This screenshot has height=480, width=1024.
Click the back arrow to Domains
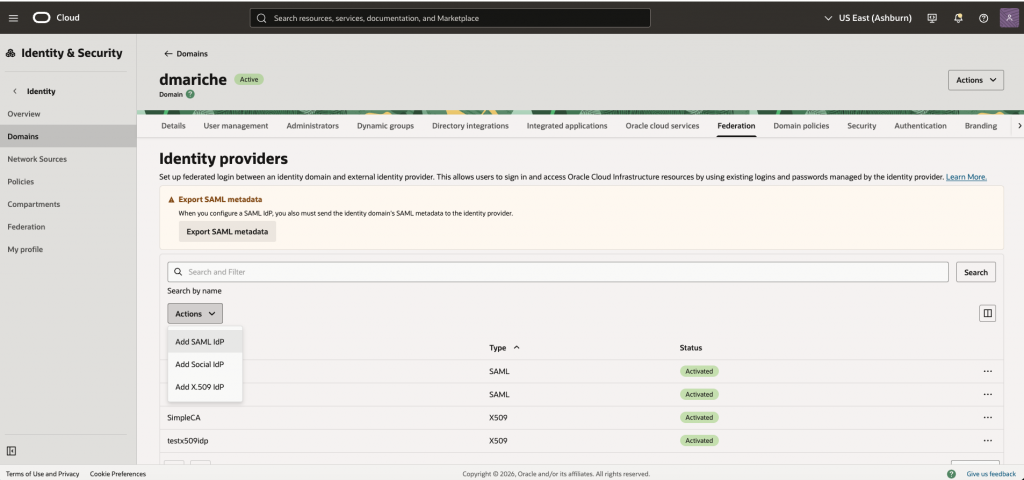coord(168,53)
